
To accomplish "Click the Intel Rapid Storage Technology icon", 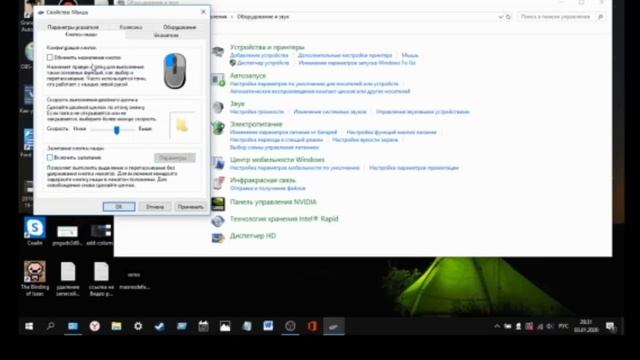I will tap(218, 221).
